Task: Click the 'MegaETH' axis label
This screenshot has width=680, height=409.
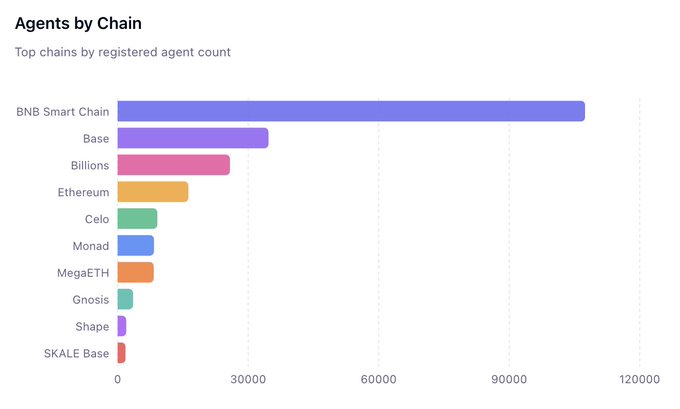Action: tap(83, 273)
